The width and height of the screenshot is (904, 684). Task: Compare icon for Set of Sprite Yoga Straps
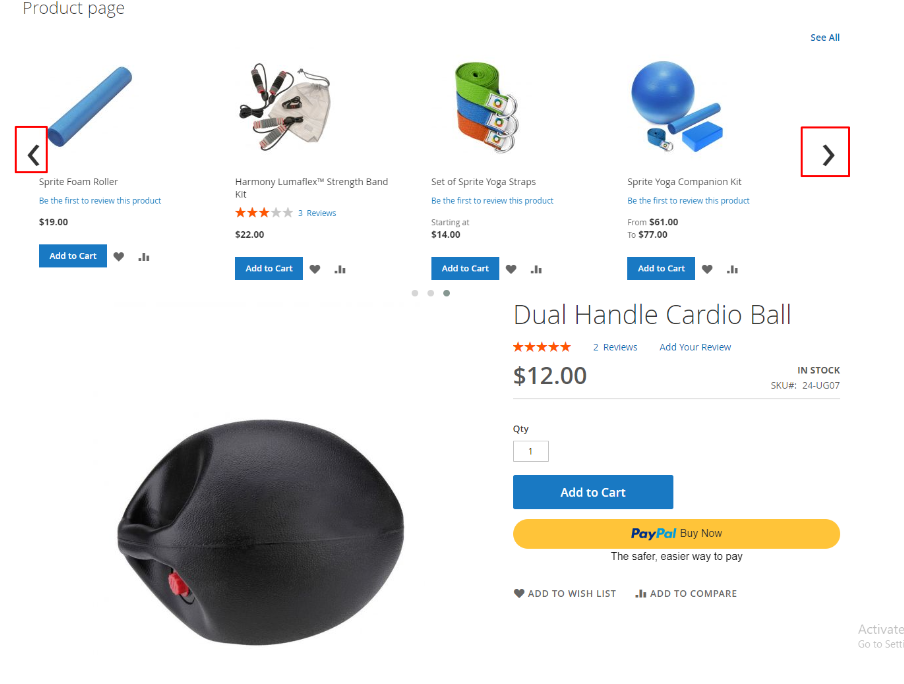536,269
